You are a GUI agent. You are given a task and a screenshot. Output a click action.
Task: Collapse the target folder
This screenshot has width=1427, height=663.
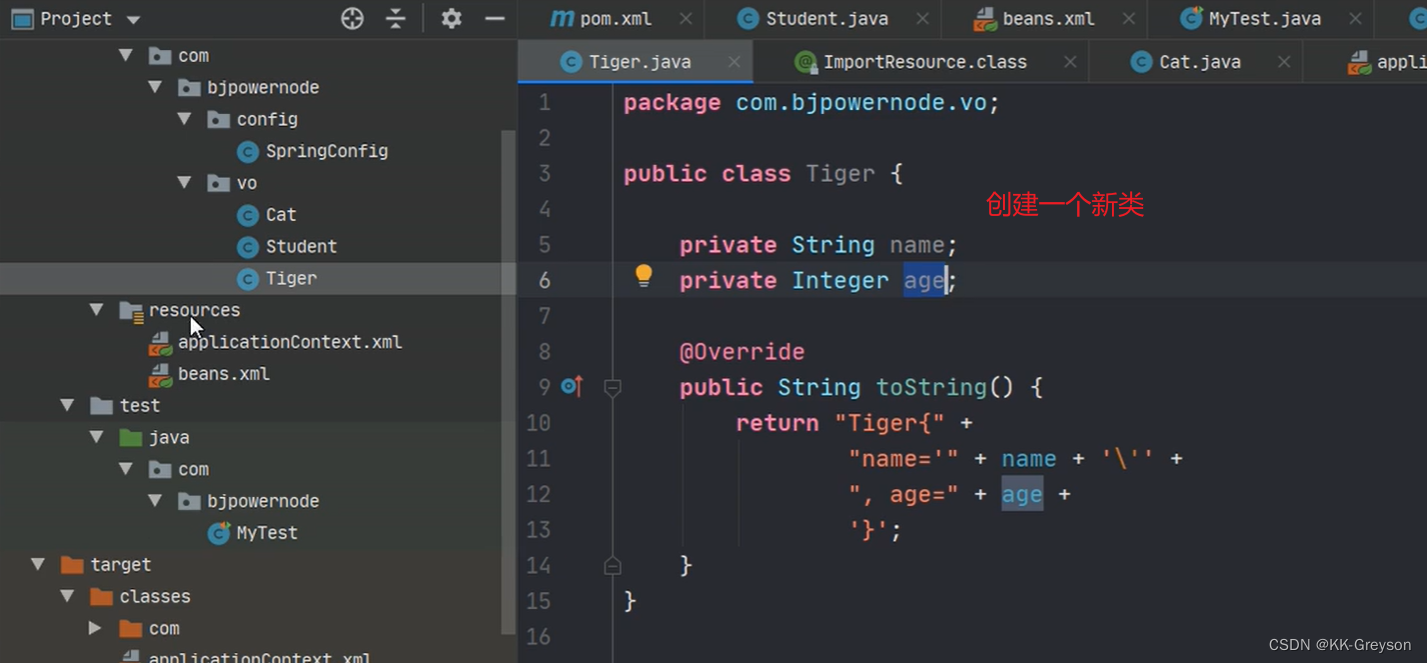pos(38,564)
